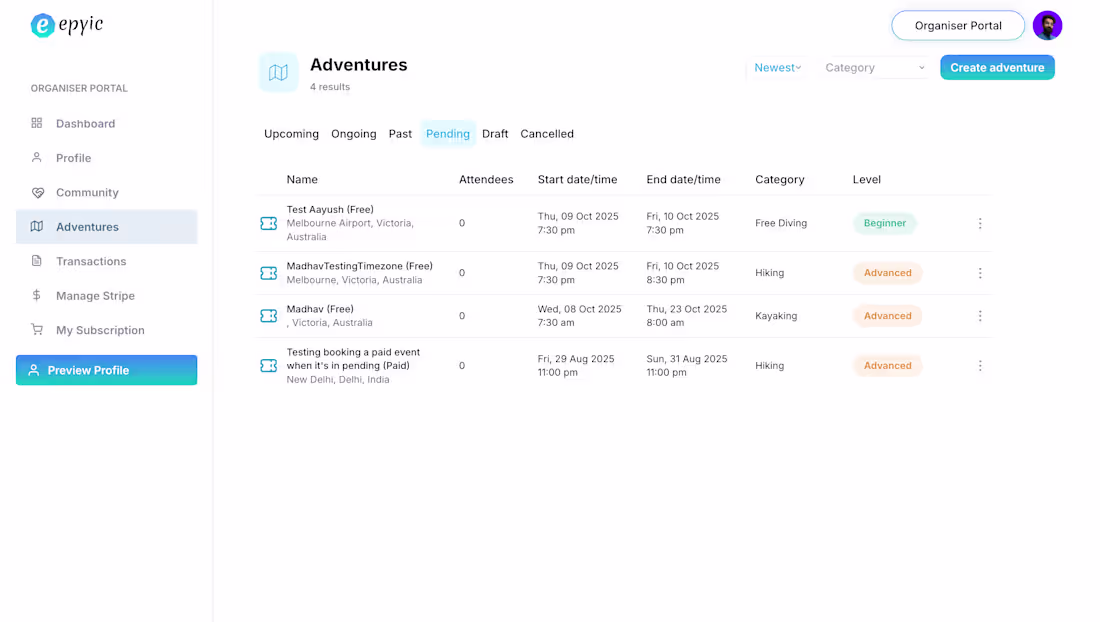
Task: Click the epyic logo icon
Action: (x=43, y=26)
